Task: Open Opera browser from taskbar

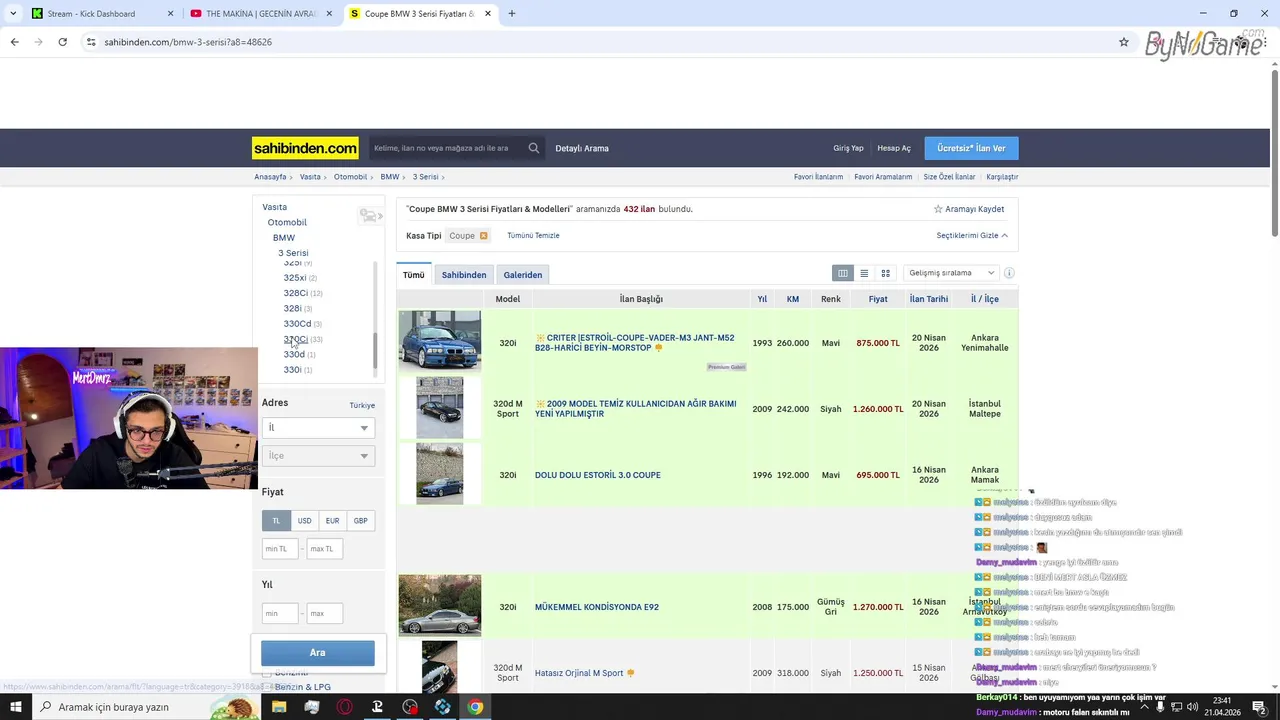Action: click(345, 707)
